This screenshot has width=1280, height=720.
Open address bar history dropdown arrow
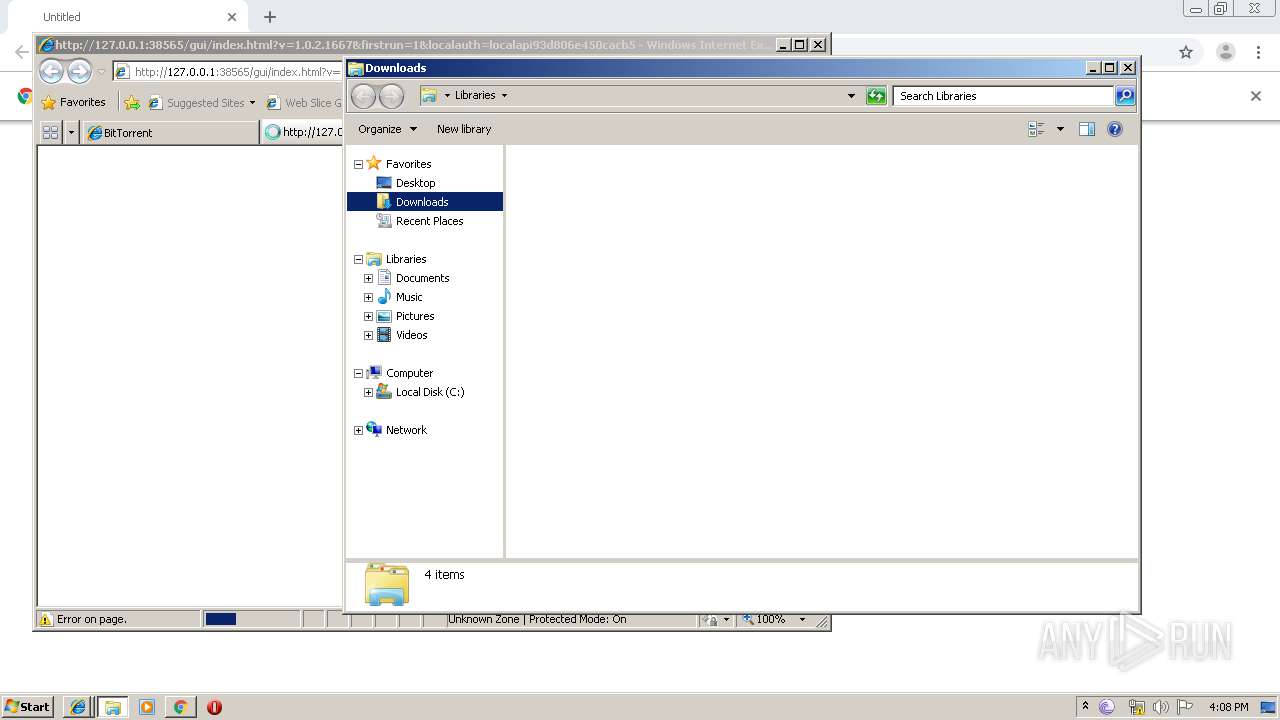[851, 96]
